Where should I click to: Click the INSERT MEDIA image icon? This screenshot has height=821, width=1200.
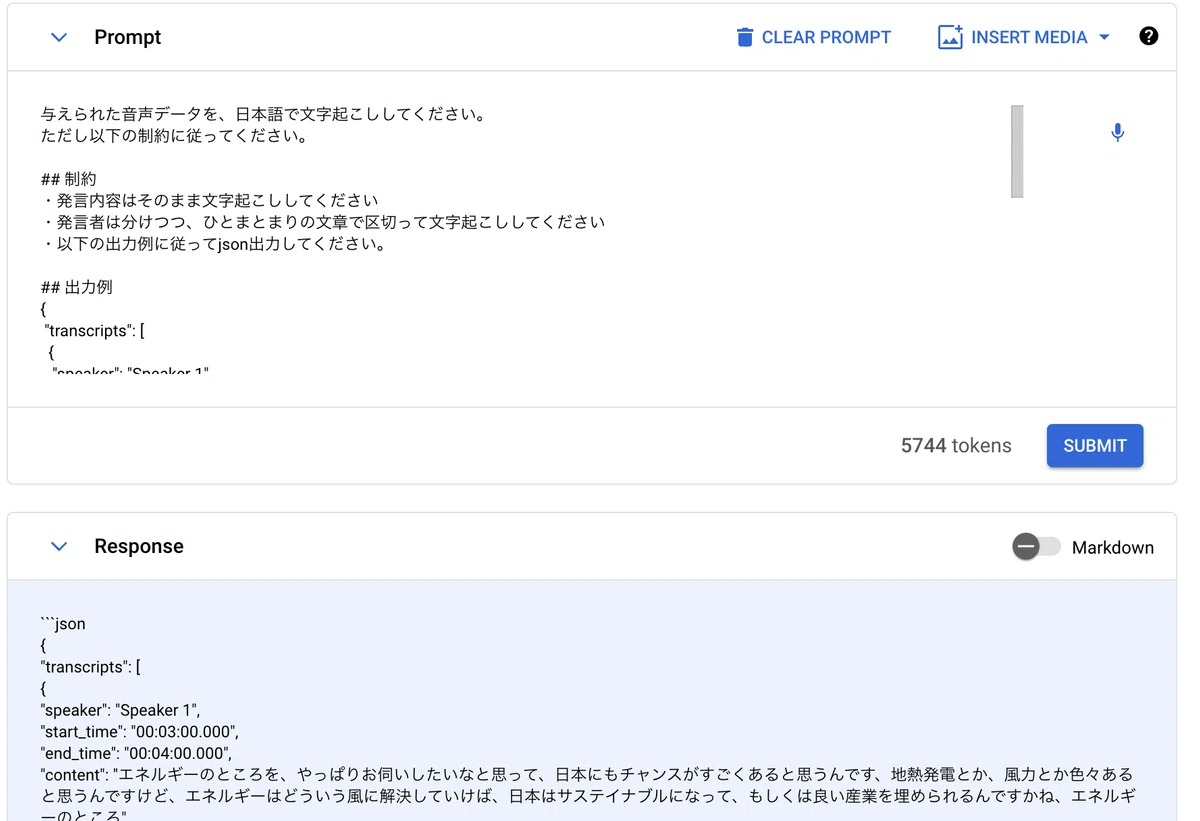tap(950, 37)
